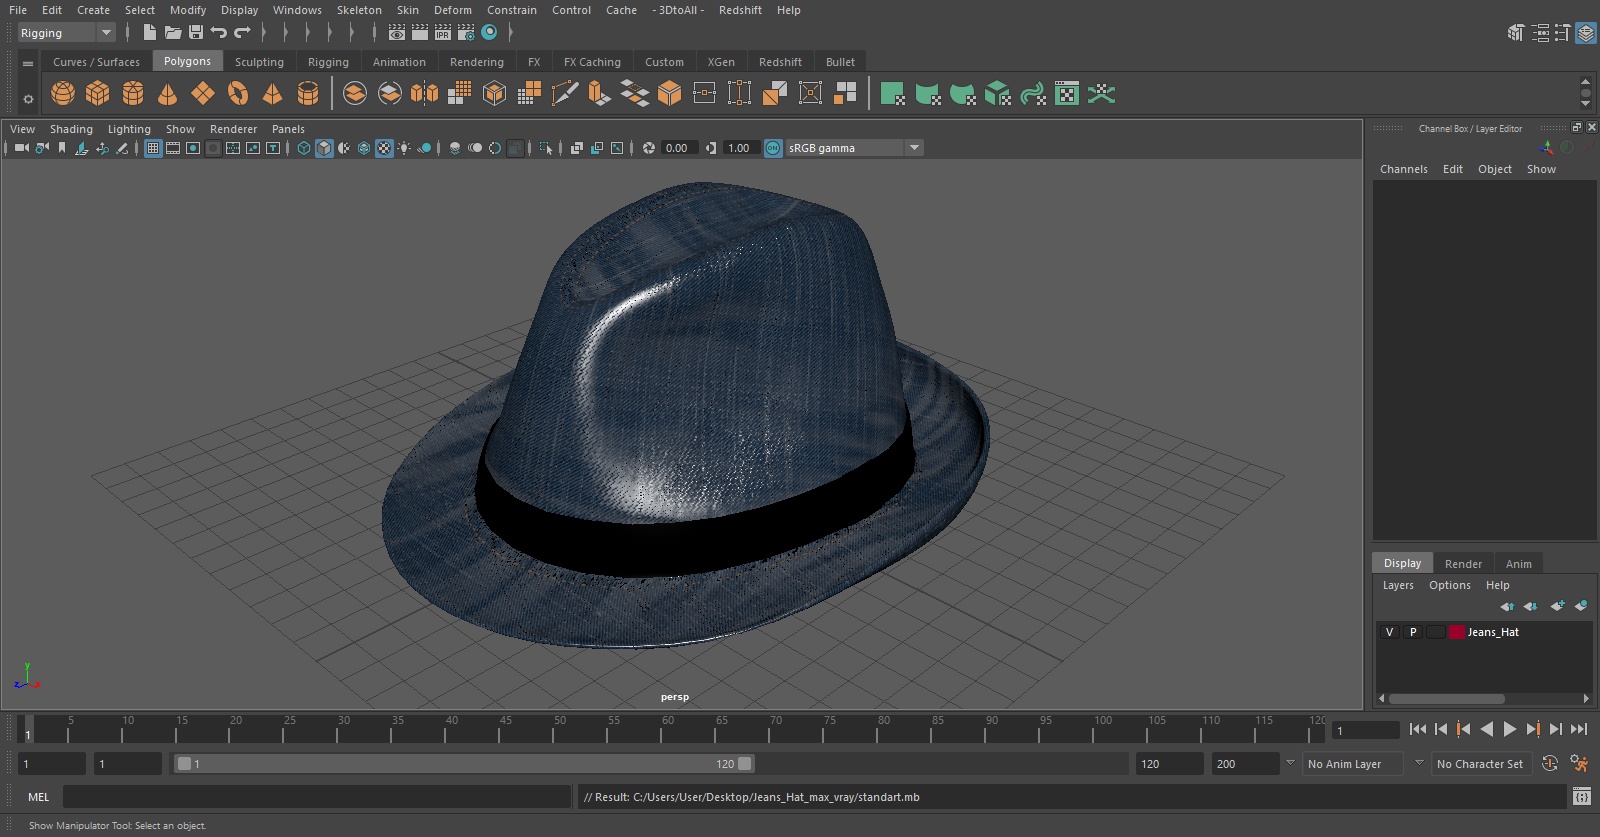Open Render Settings icon
This screenshot has height=837, width=1600.
point(466,33)
